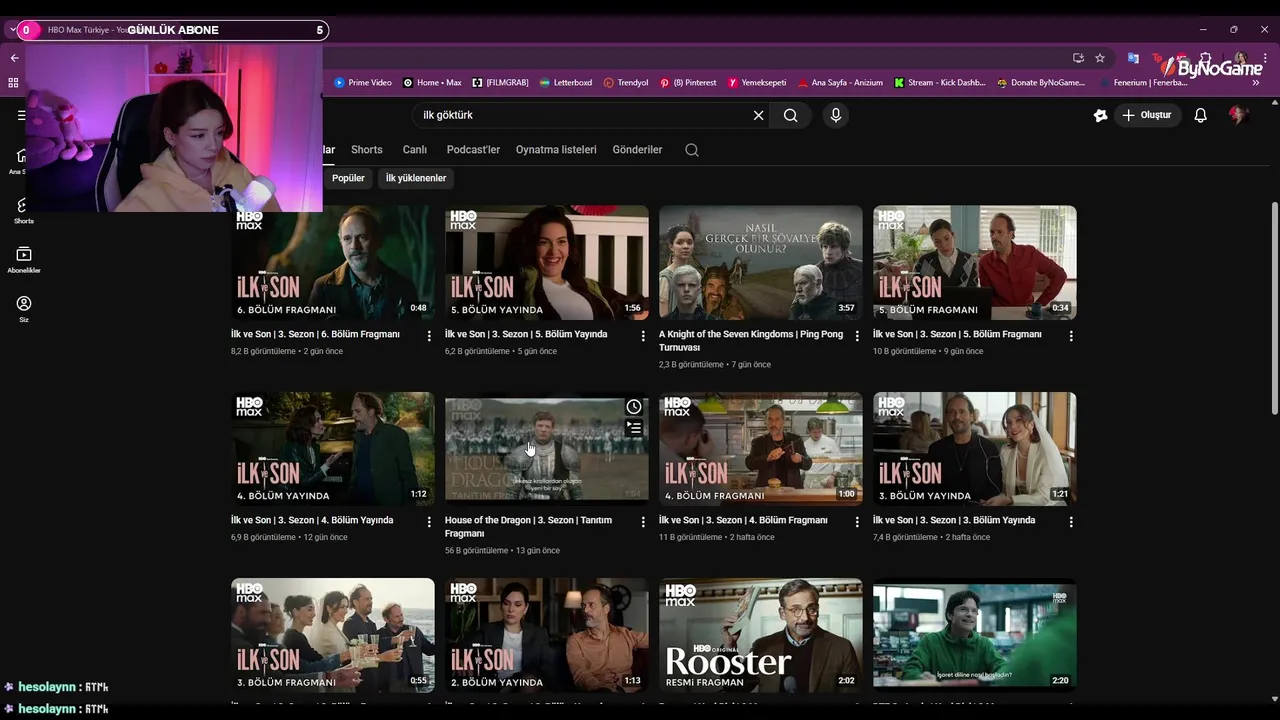1280x720 pixels.
Task: Sort videos by Popüler chip
Action: point(348,178)
